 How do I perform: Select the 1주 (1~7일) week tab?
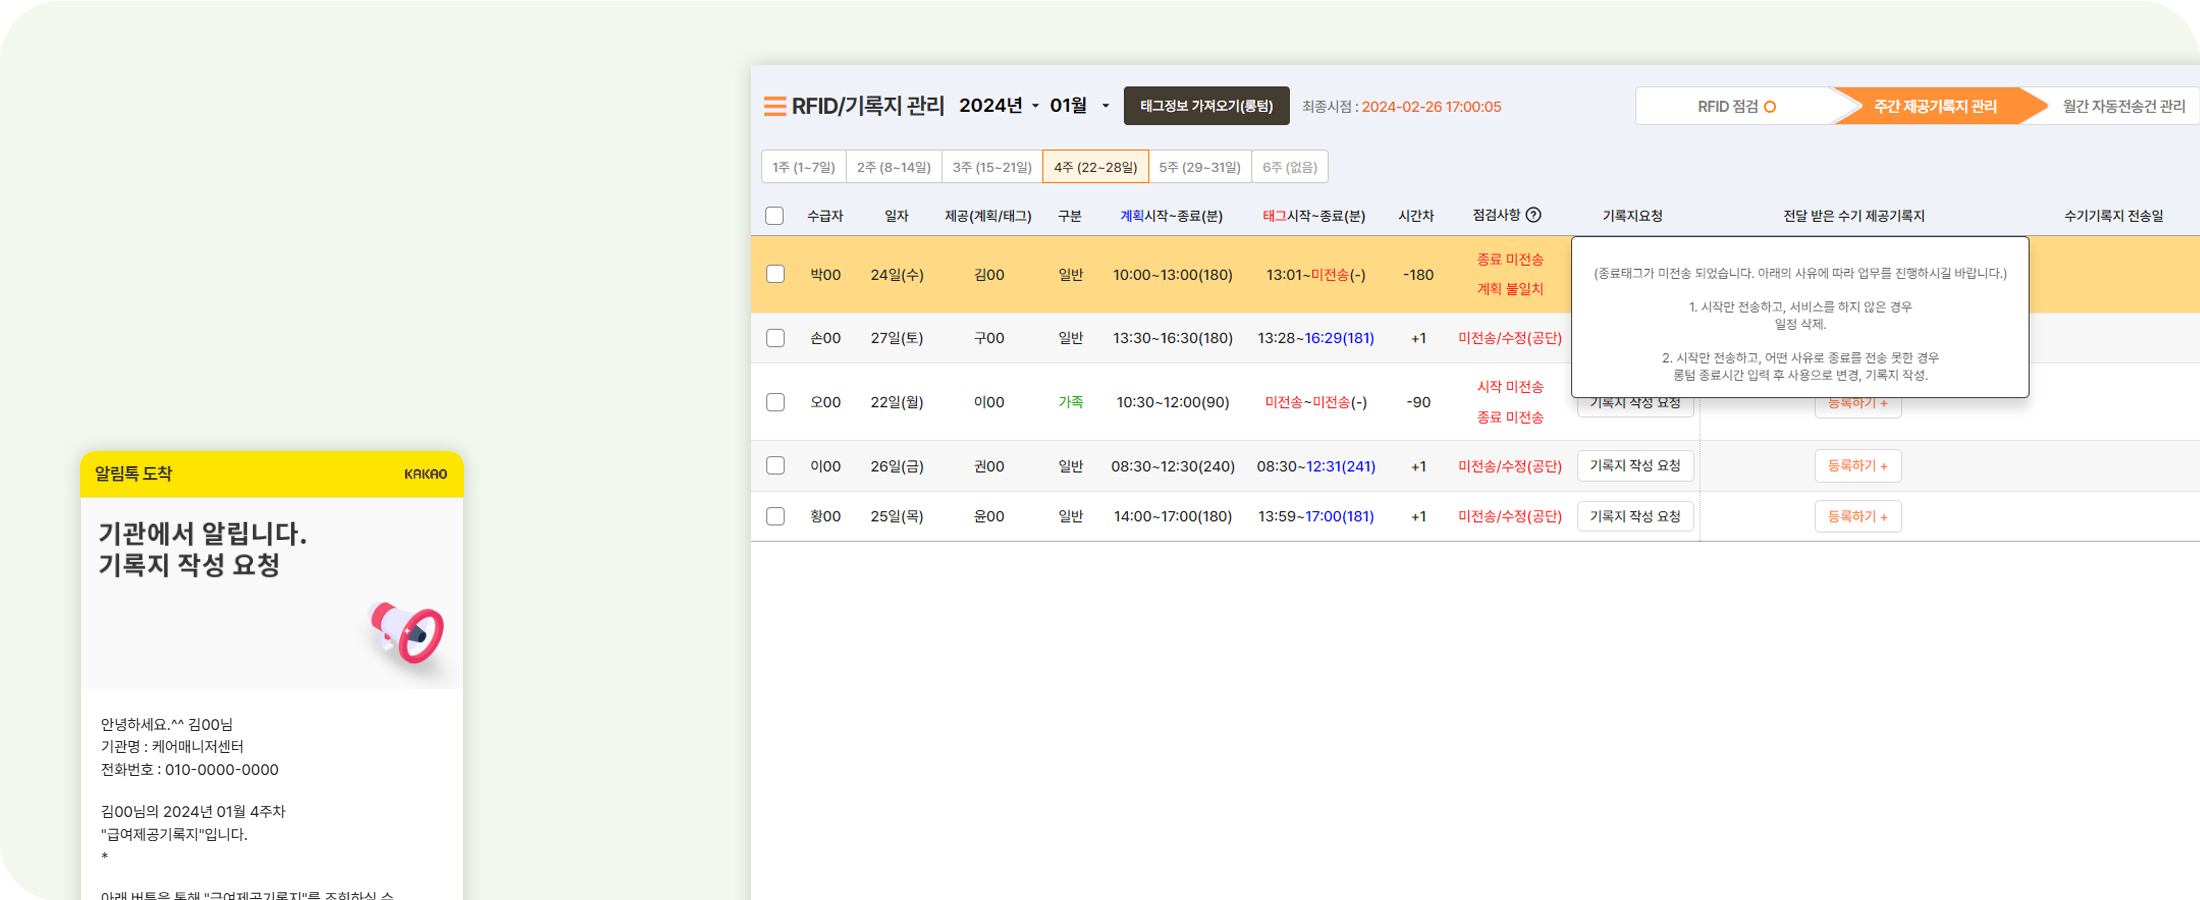tap(804, 167)
